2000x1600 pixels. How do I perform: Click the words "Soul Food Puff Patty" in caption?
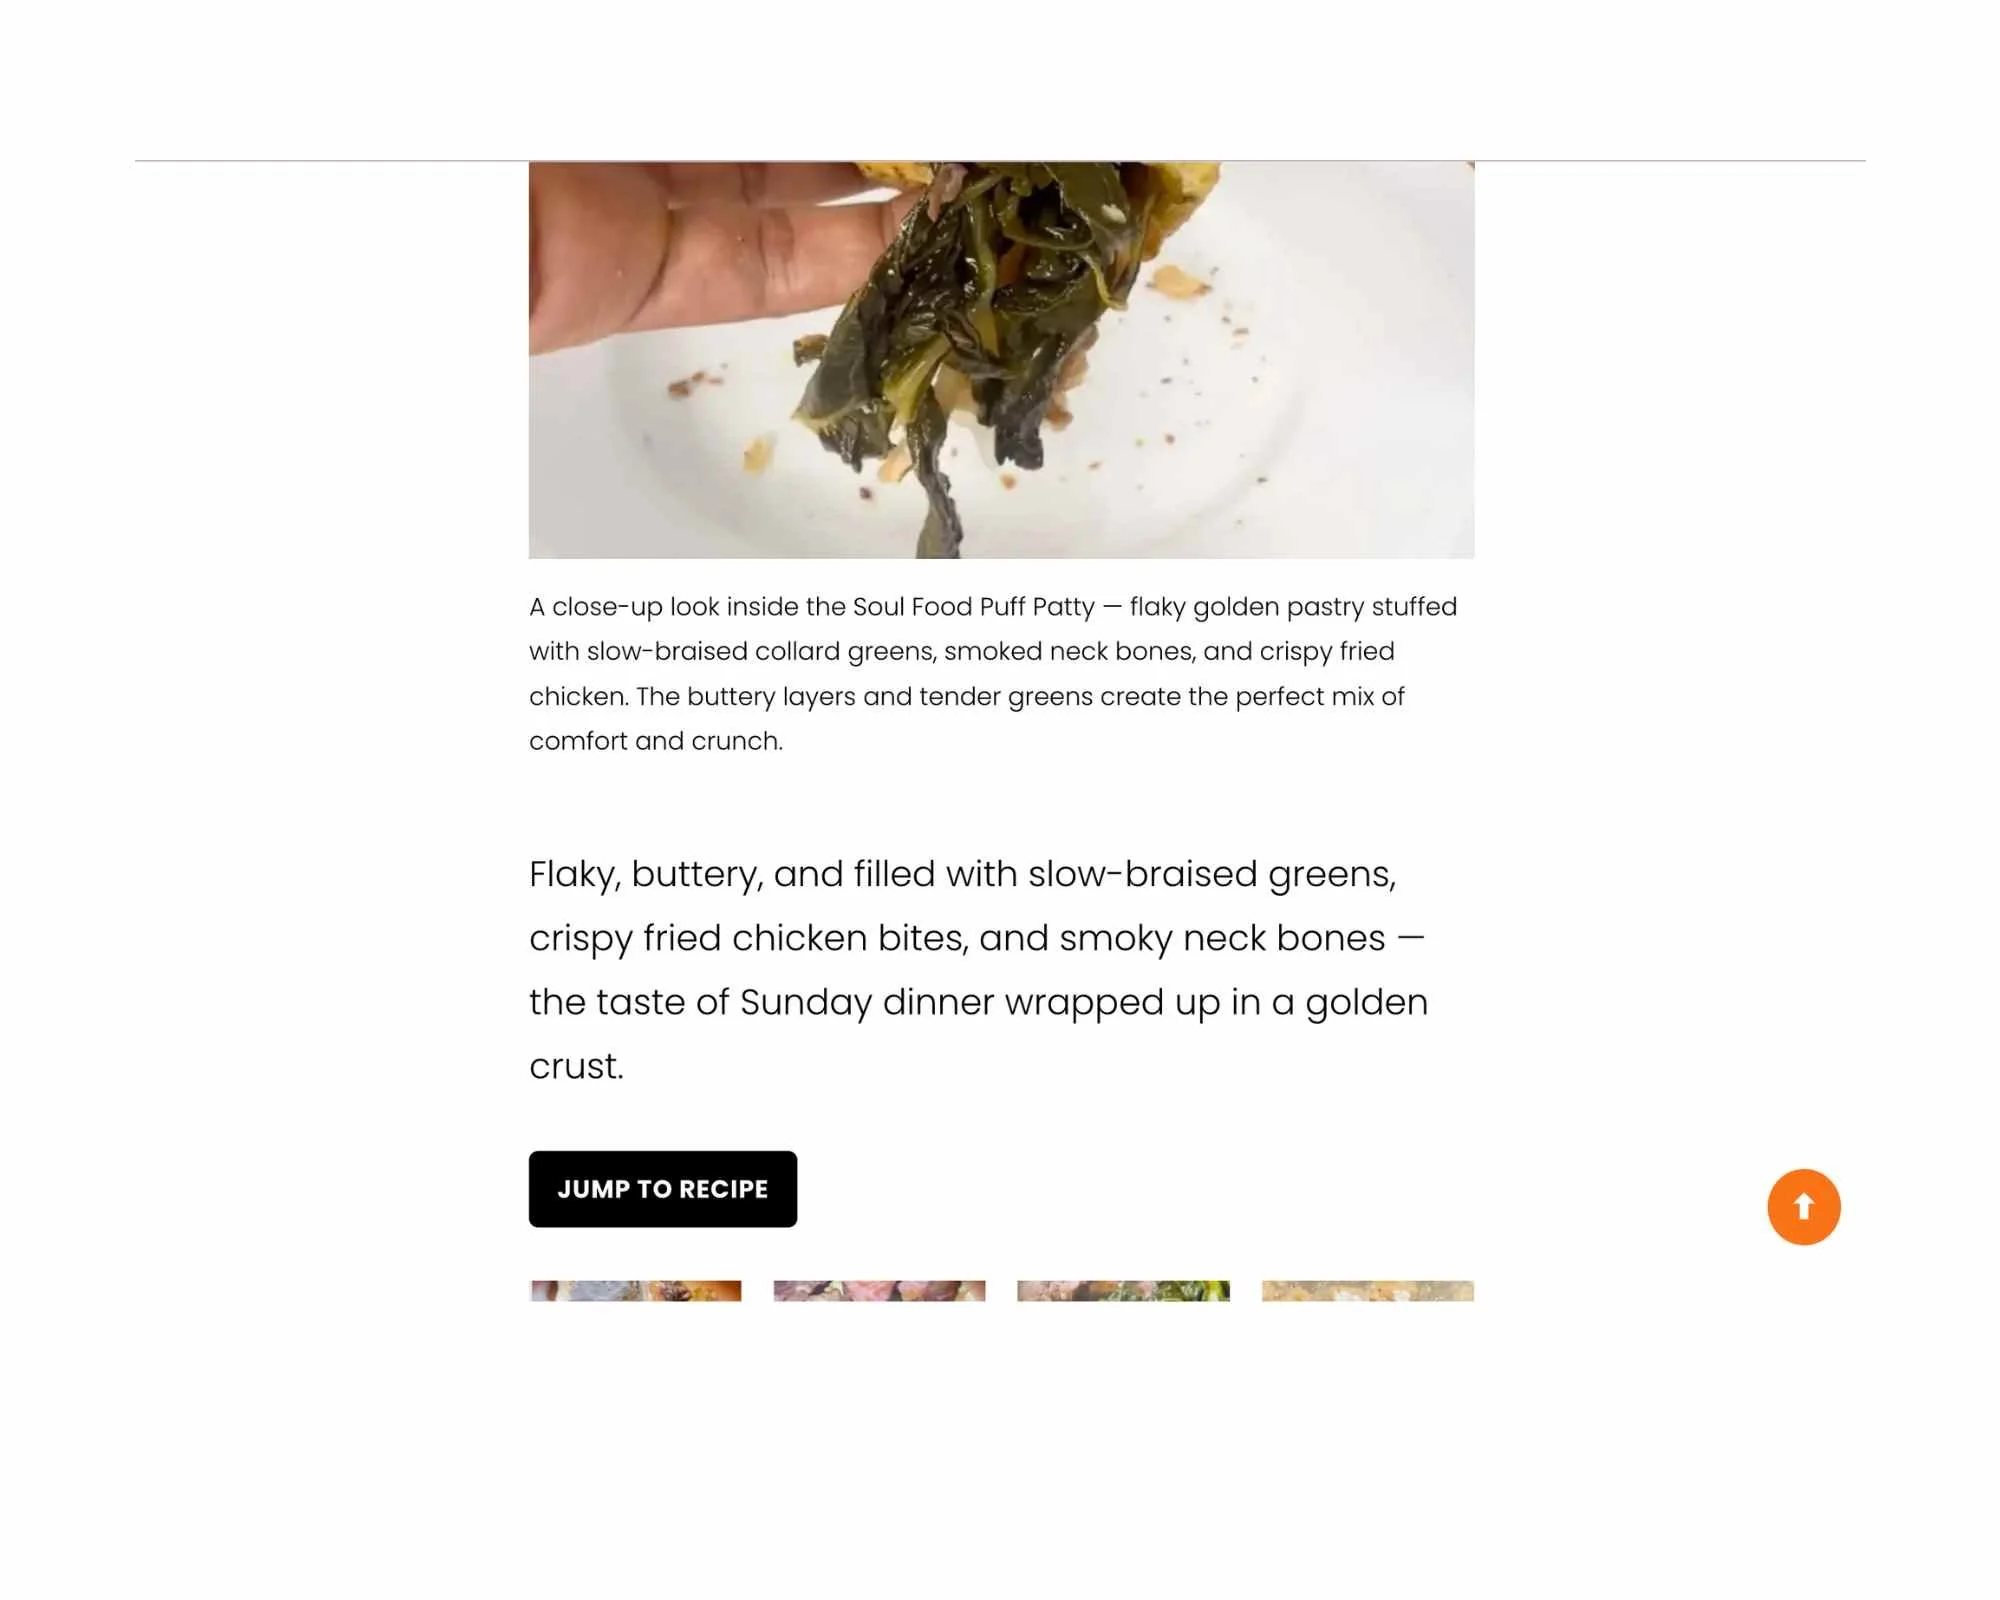(x=973, y=607)
